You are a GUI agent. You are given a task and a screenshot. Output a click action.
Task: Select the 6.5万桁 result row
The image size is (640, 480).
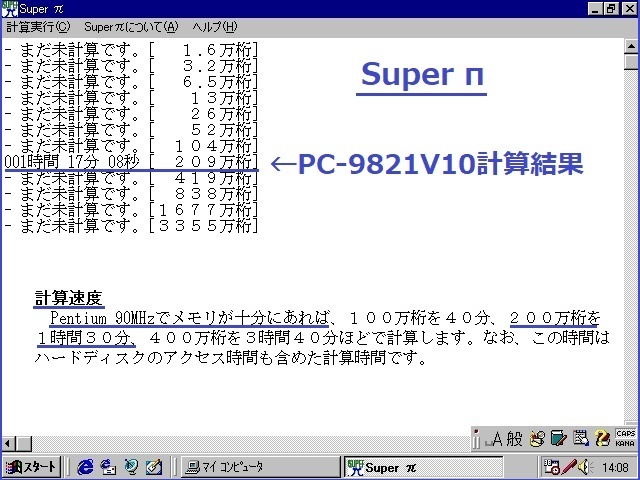(131, 82)
